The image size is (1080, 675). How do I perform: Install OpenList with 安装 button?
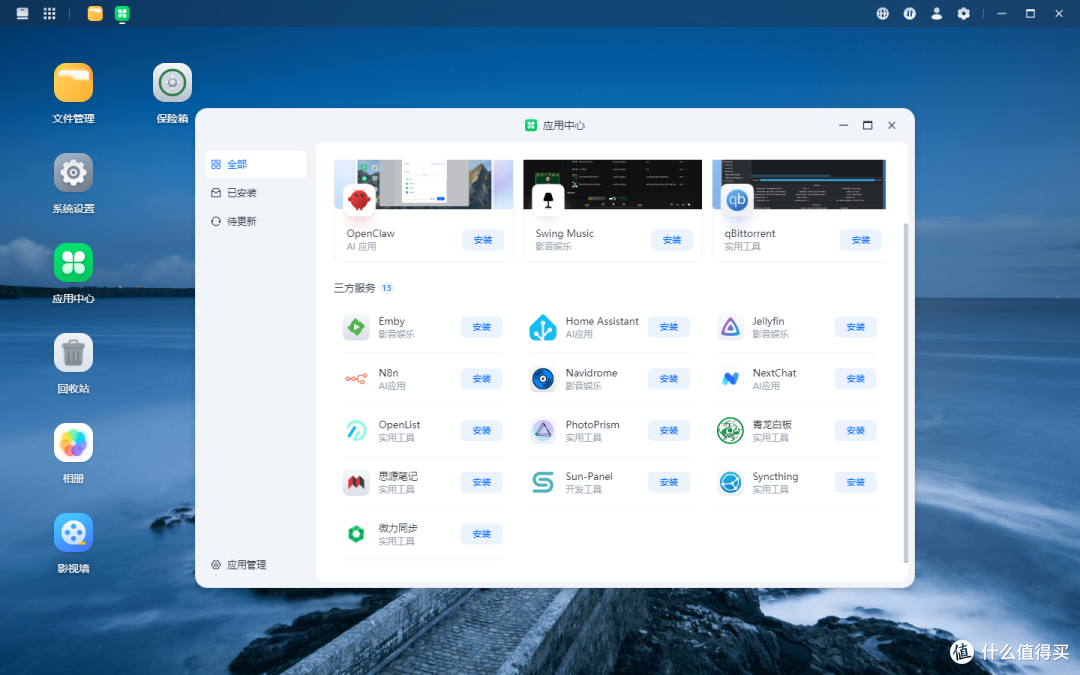pos(481,430)
